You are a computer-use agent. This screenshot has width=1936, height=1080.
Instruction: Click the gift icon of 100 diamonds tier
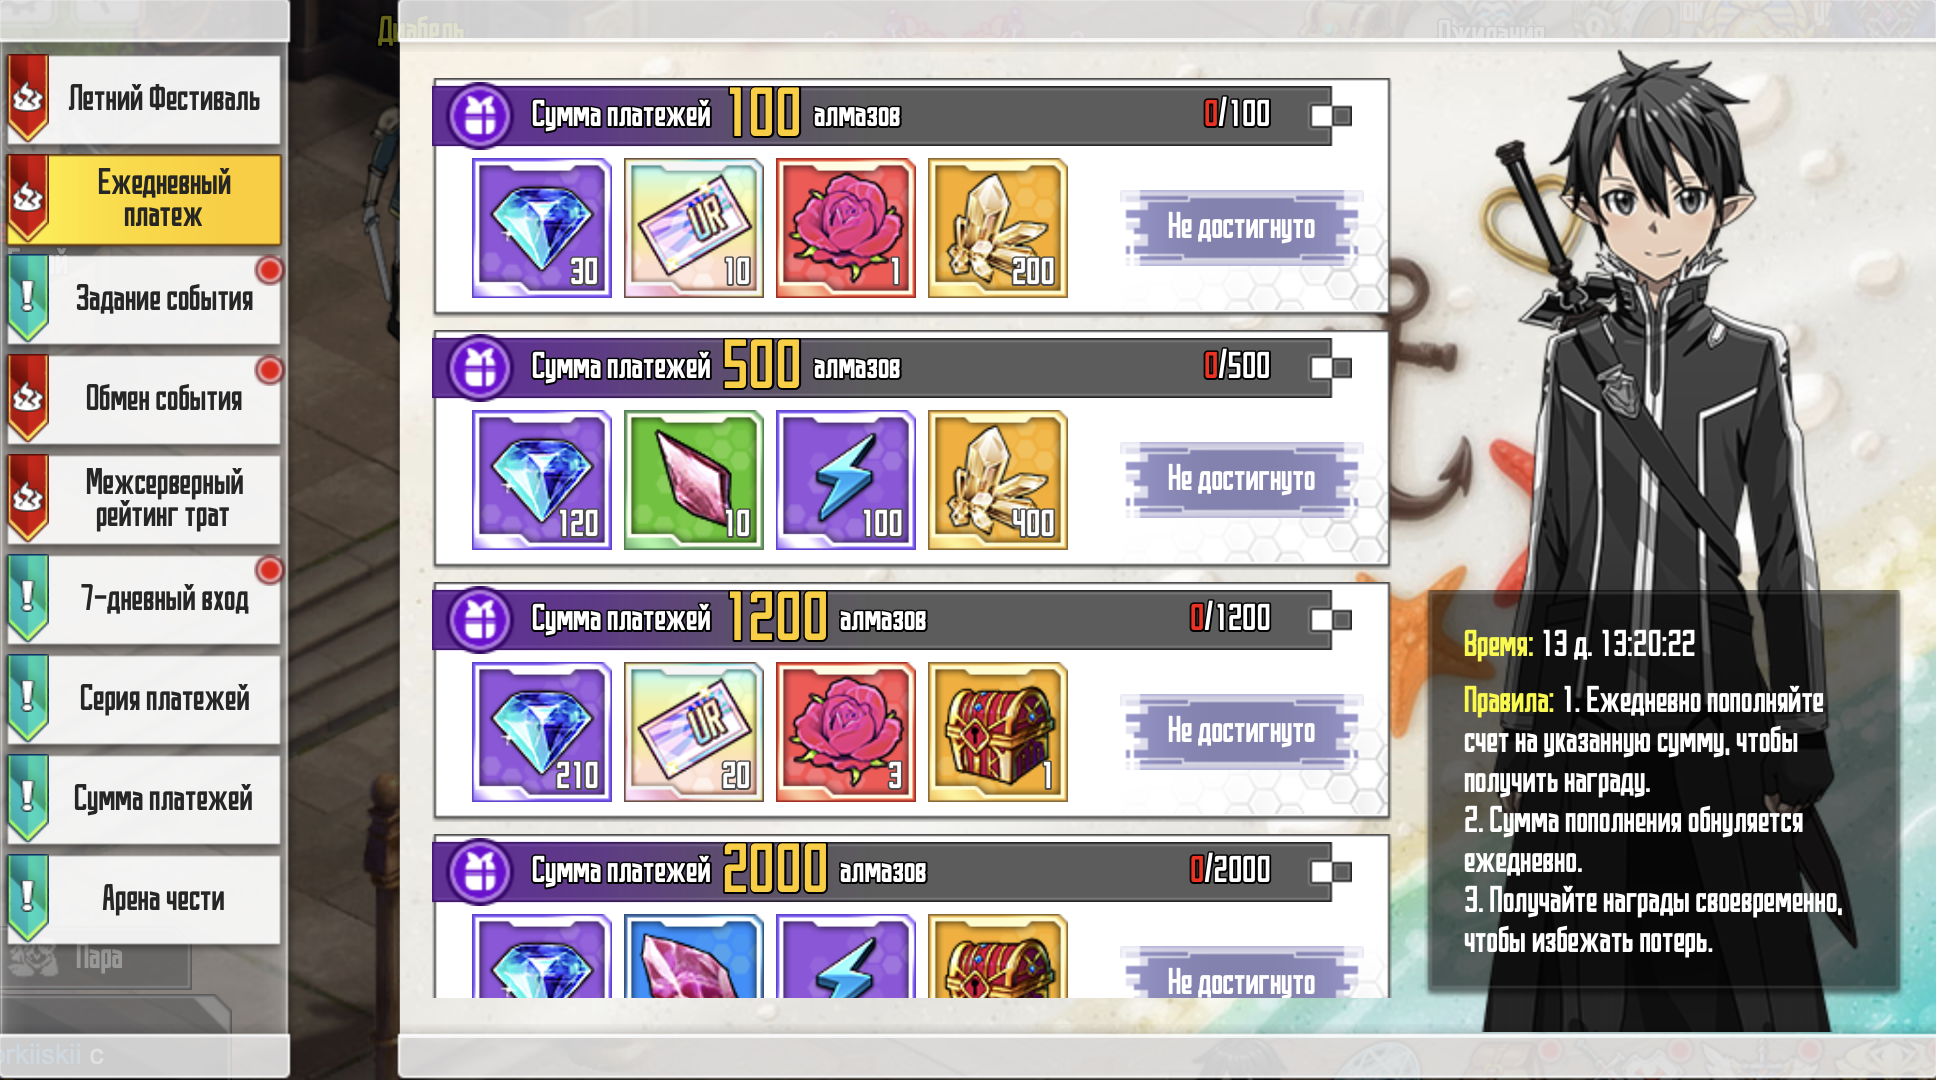480,115
